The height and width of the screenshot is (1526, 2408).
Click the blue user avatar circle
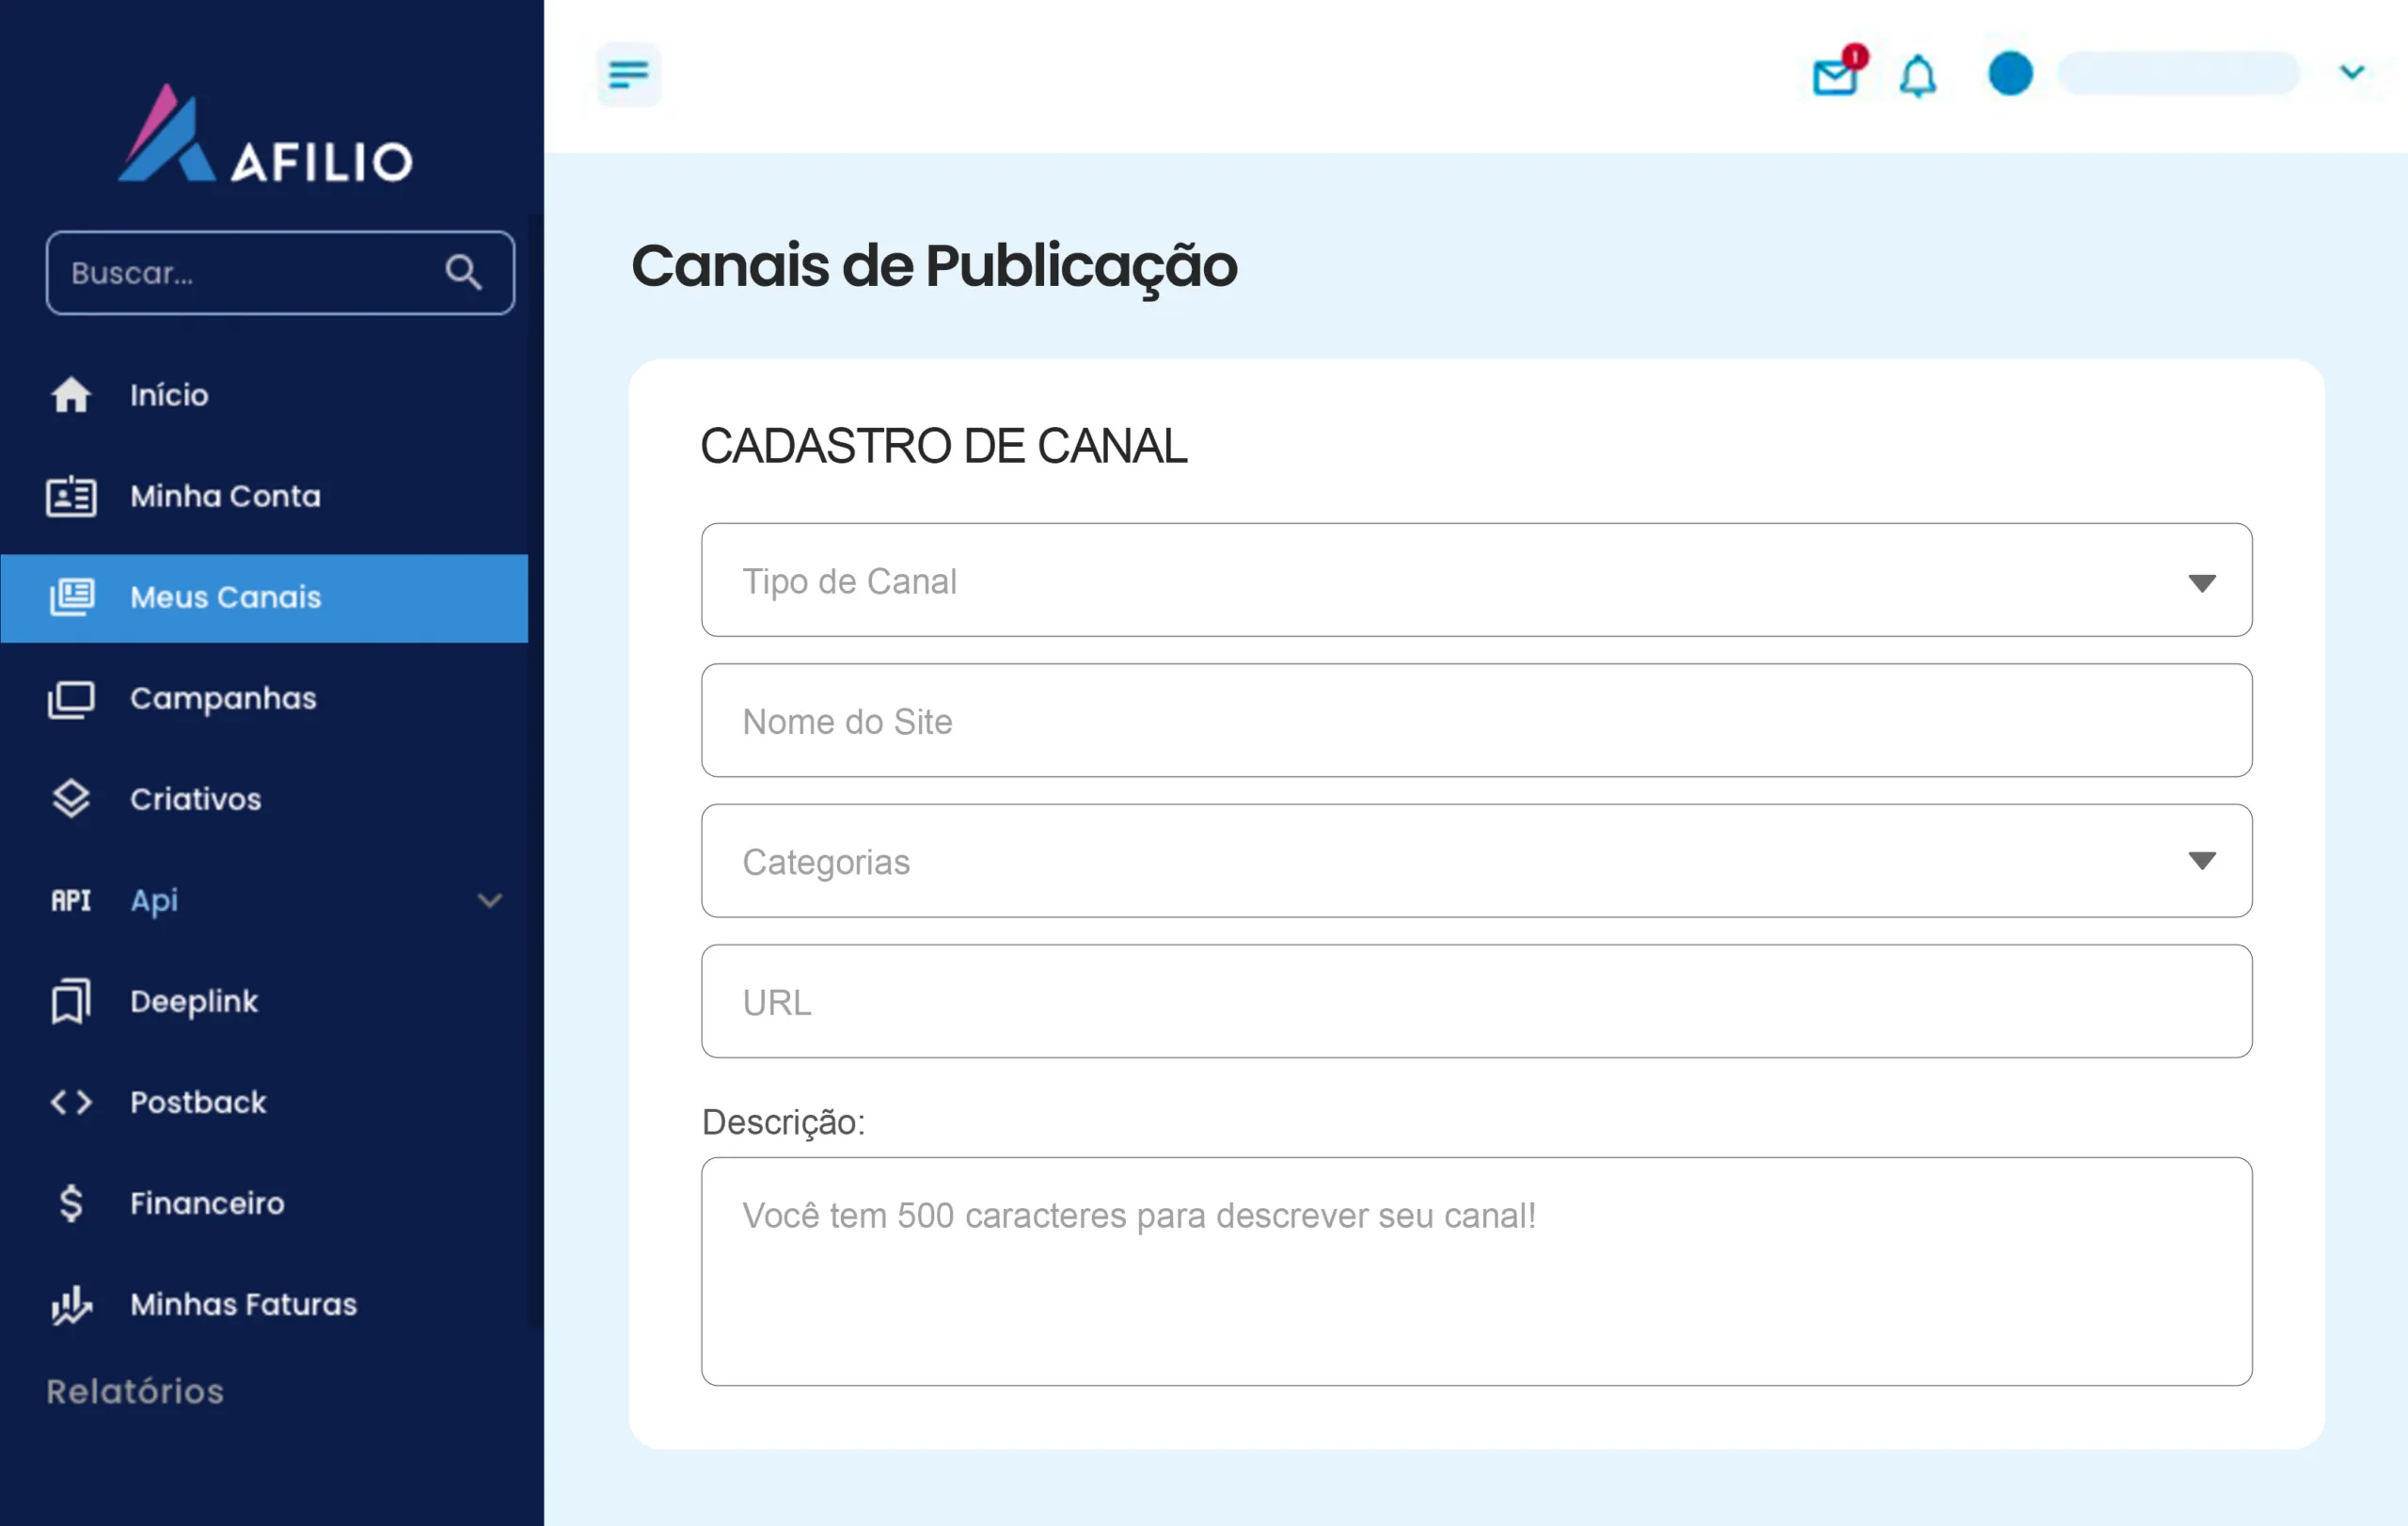pyautogui.click(x=2010, y=74)
